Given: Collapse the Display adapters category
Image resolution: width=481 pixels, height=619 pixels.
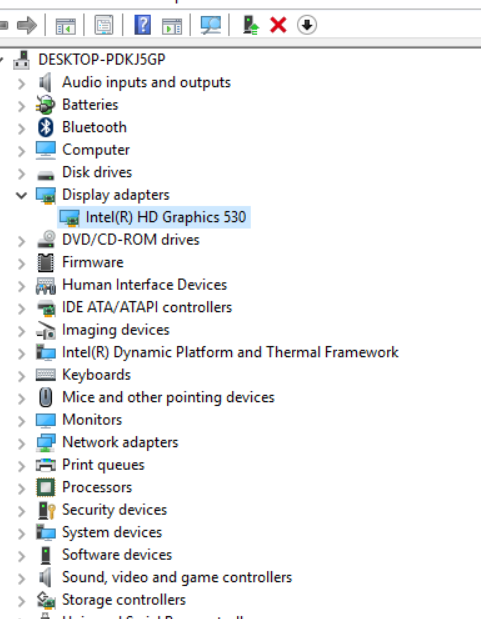Looking at the screenshot, I should point(21,195).
